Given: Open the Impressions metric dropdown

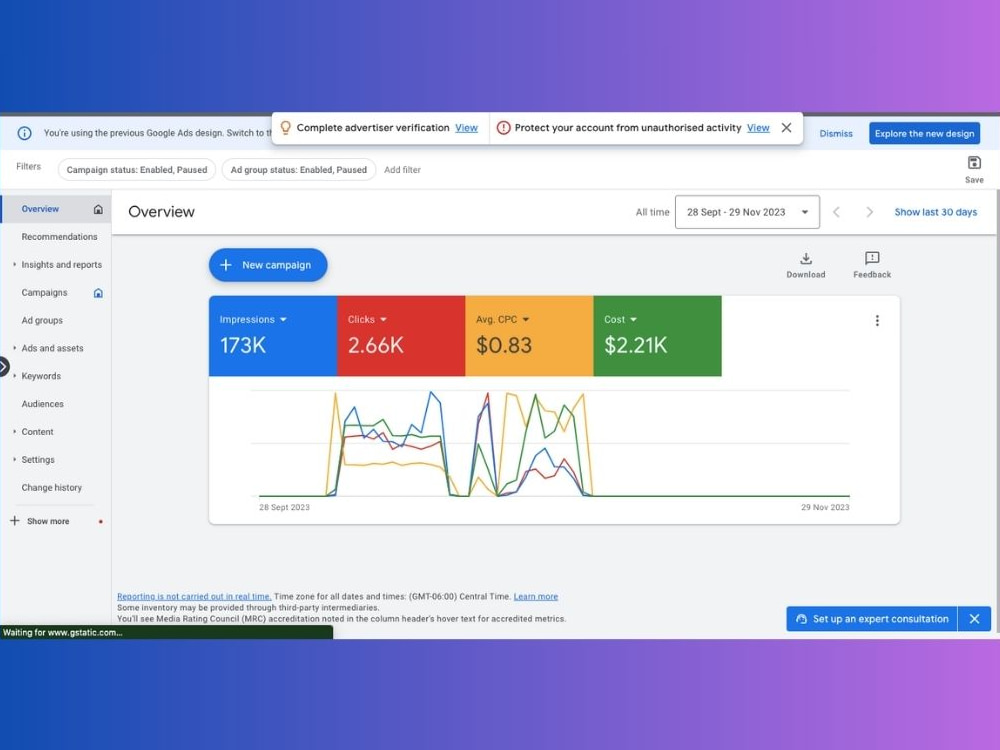Looking at the screenshot, I should (283, 320).
